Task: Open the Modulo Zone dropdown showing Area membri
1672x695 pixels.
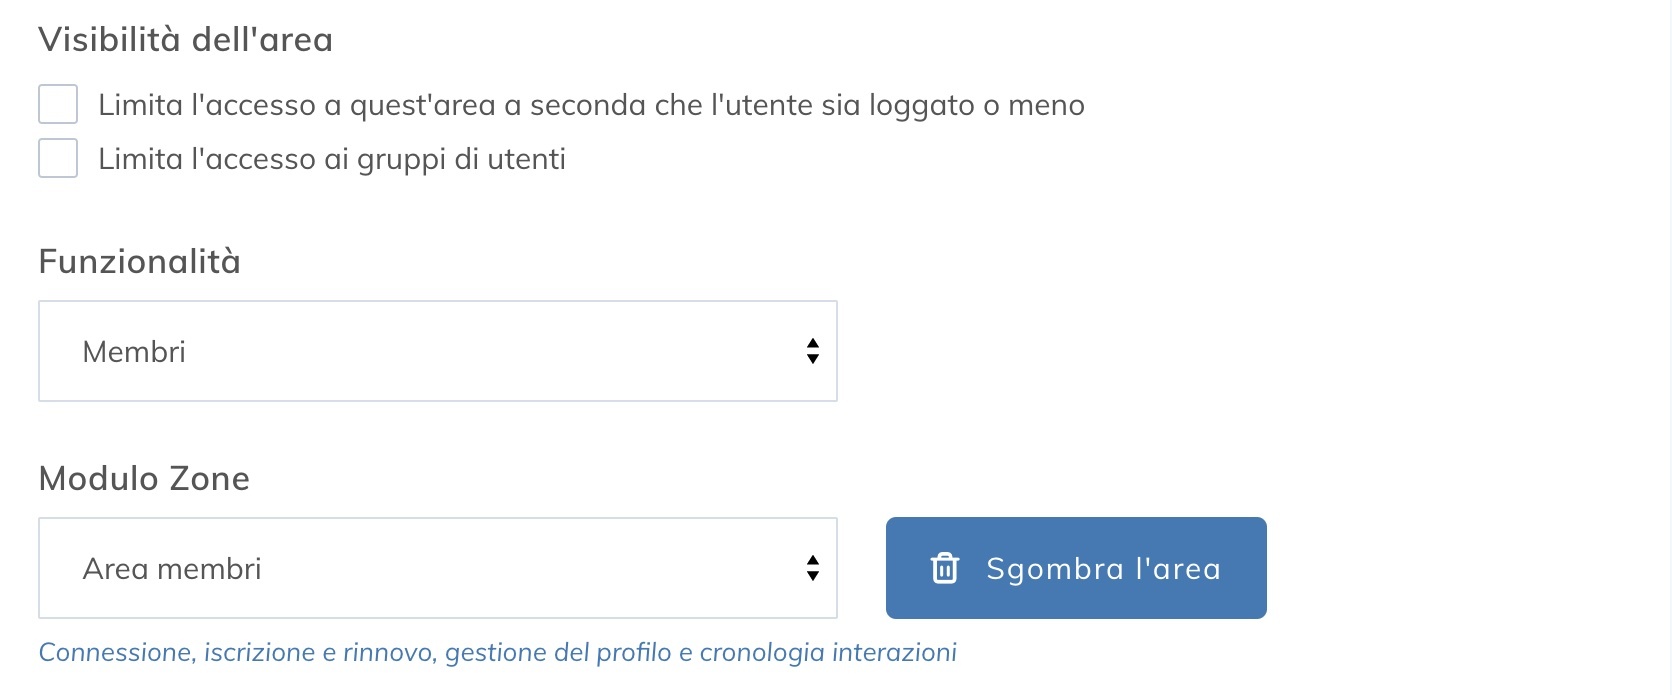Action: (x=437, y=568)
